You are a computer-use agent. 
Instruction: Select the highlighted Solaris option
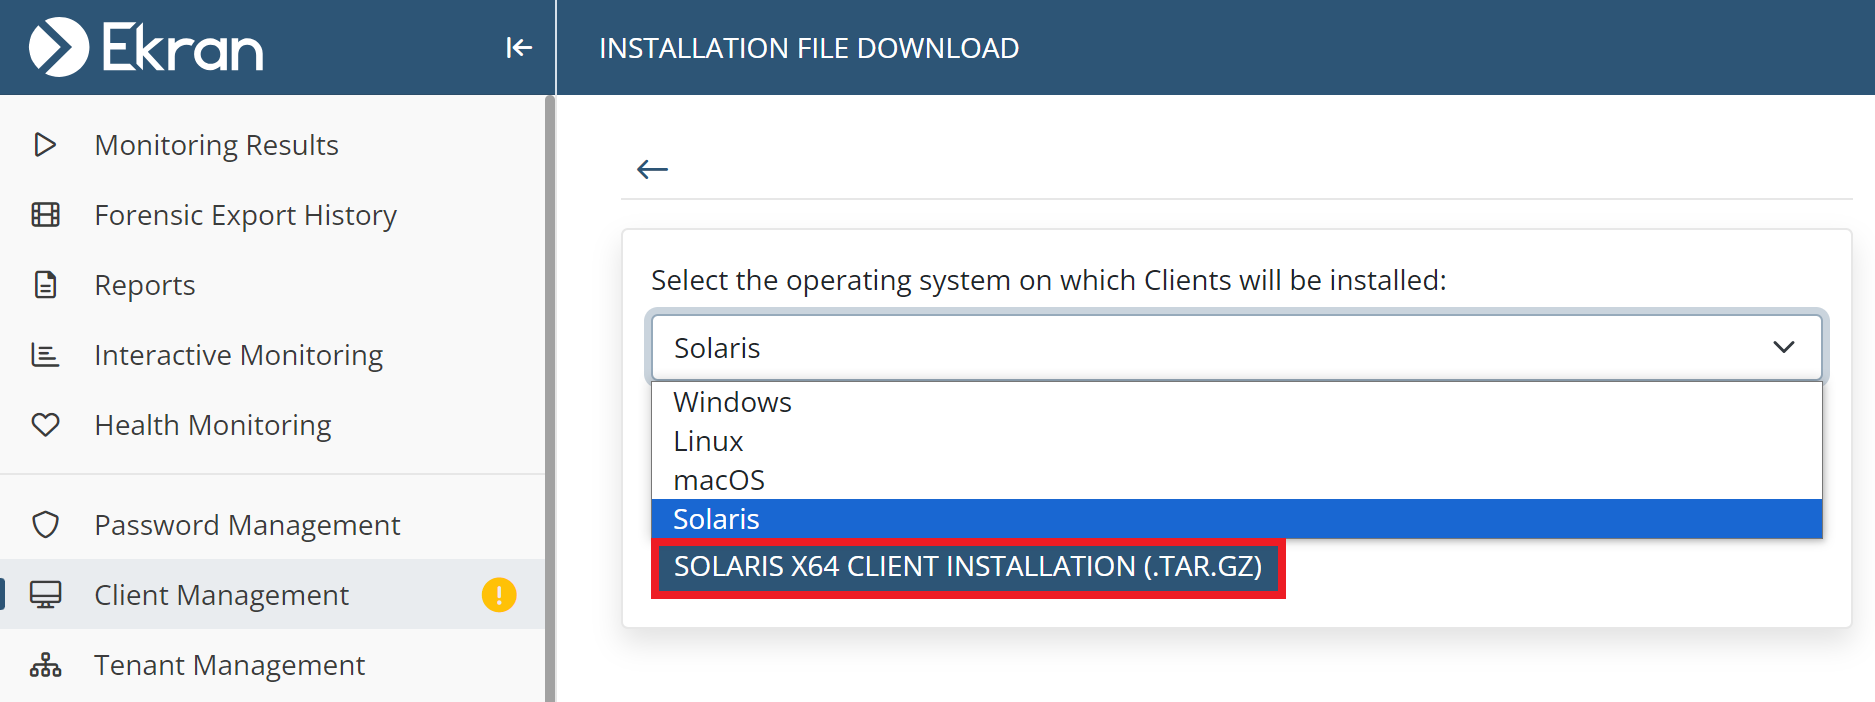click(x=716, y=519)
